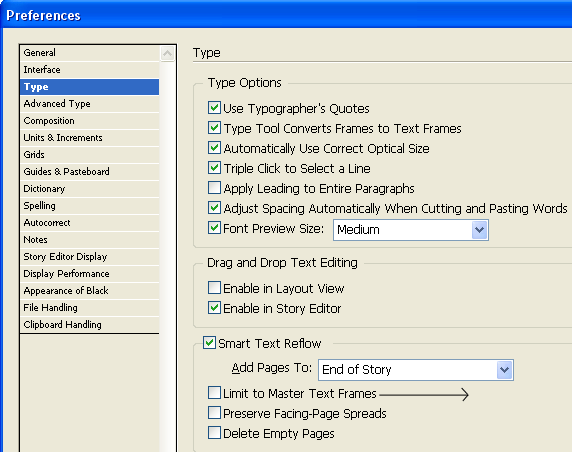Screen dimensions: 572x452
Task: Switch to Display Performance settings
Action: 90,274
